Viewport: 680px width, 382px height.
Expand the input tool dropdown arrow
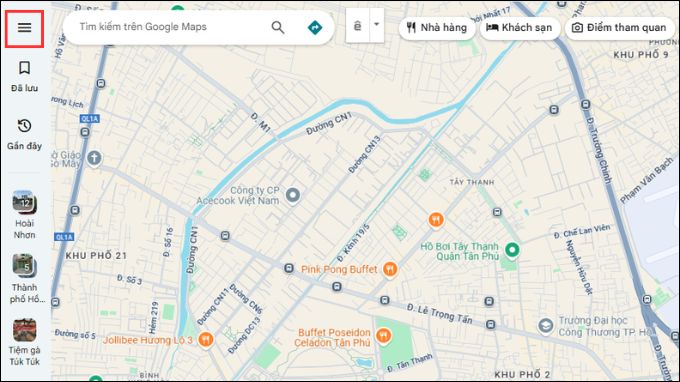(x=376, y=25)
